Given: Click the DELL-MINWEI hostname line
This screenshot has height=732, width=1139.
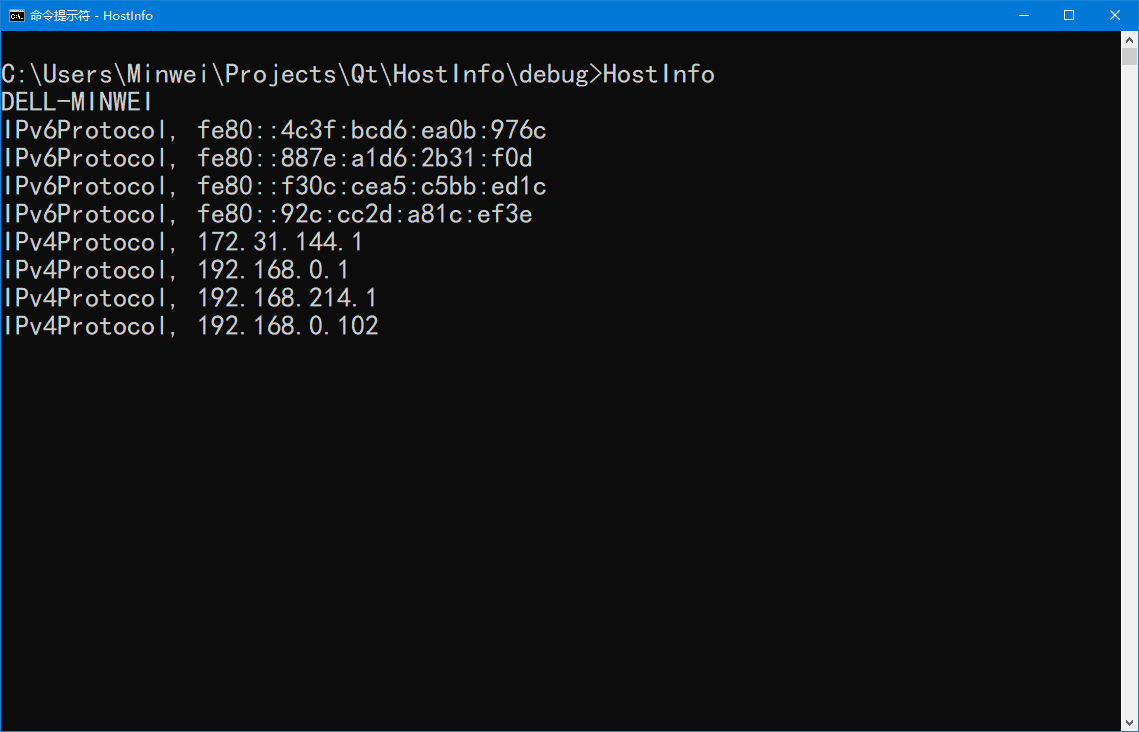Looking at the screenshot, I should point(77,102).
